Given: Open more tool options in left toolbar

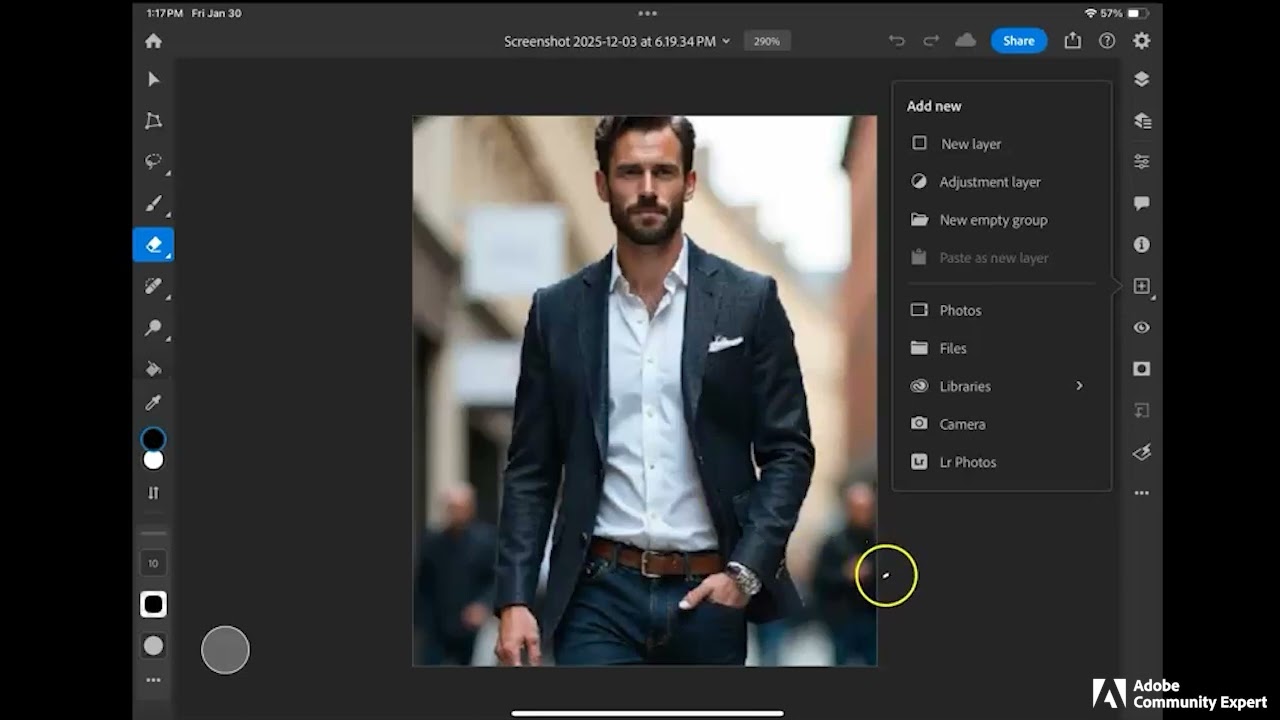Looking at the screenshot, I should pos(153,680).
